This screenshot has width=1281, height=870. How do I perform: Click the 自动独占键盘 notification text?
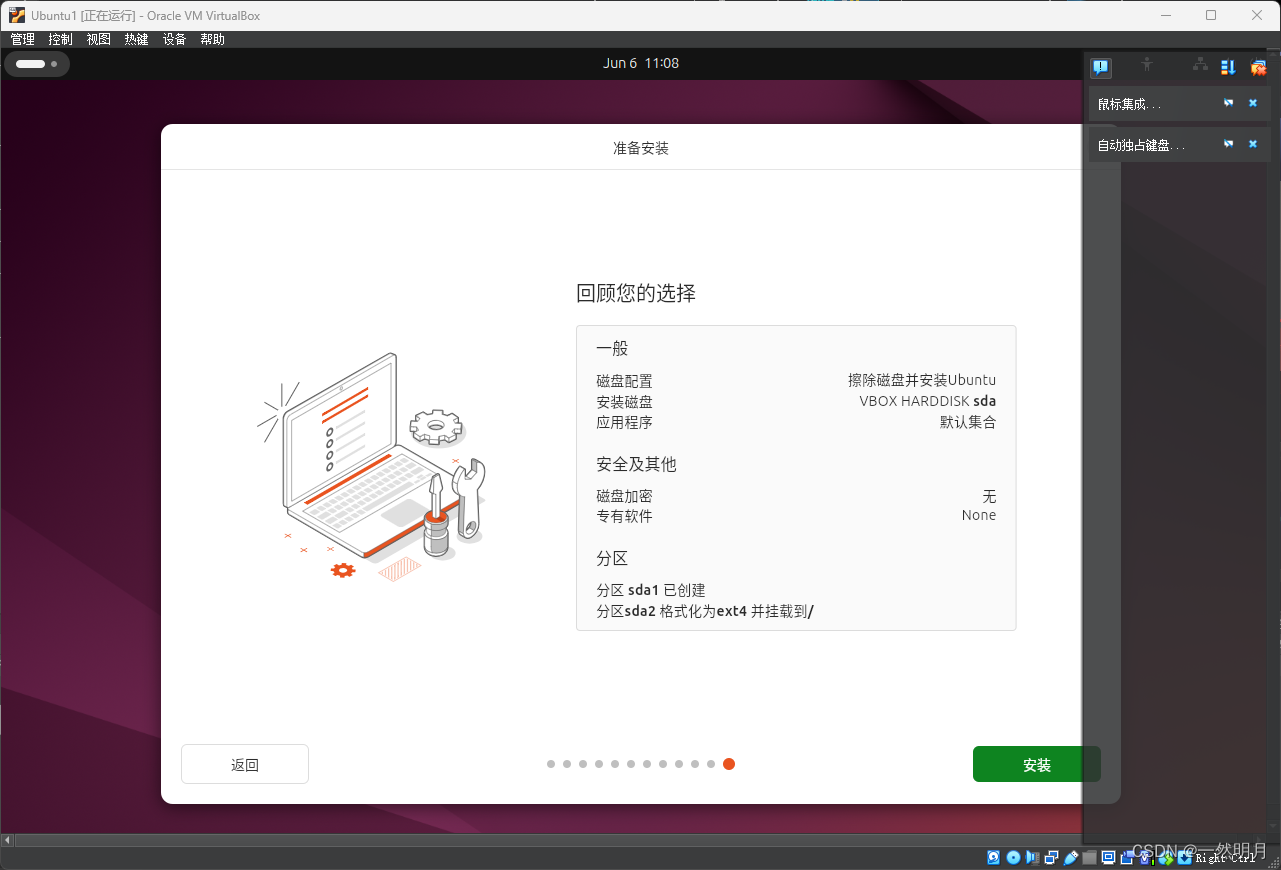[x=1141, y=145]
